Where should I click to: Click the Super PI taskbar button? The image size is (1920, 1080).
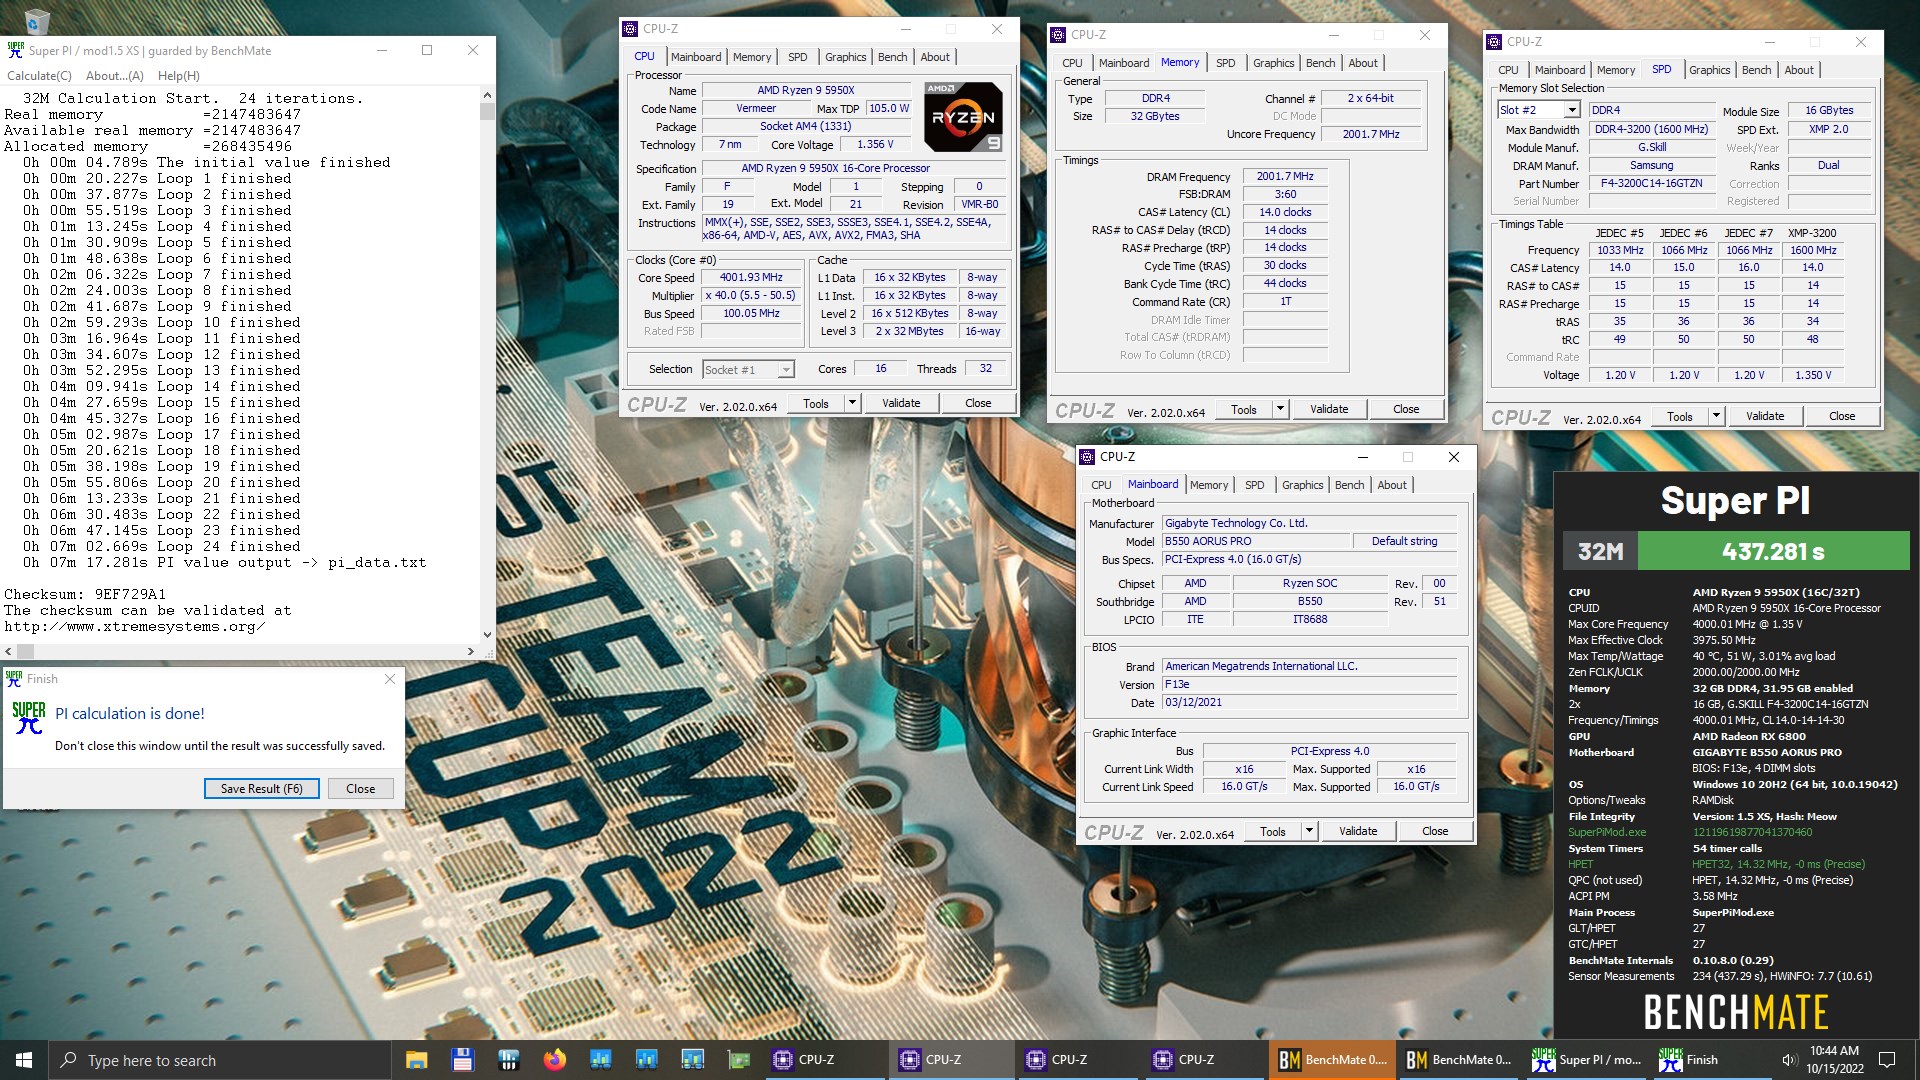1586,1060
